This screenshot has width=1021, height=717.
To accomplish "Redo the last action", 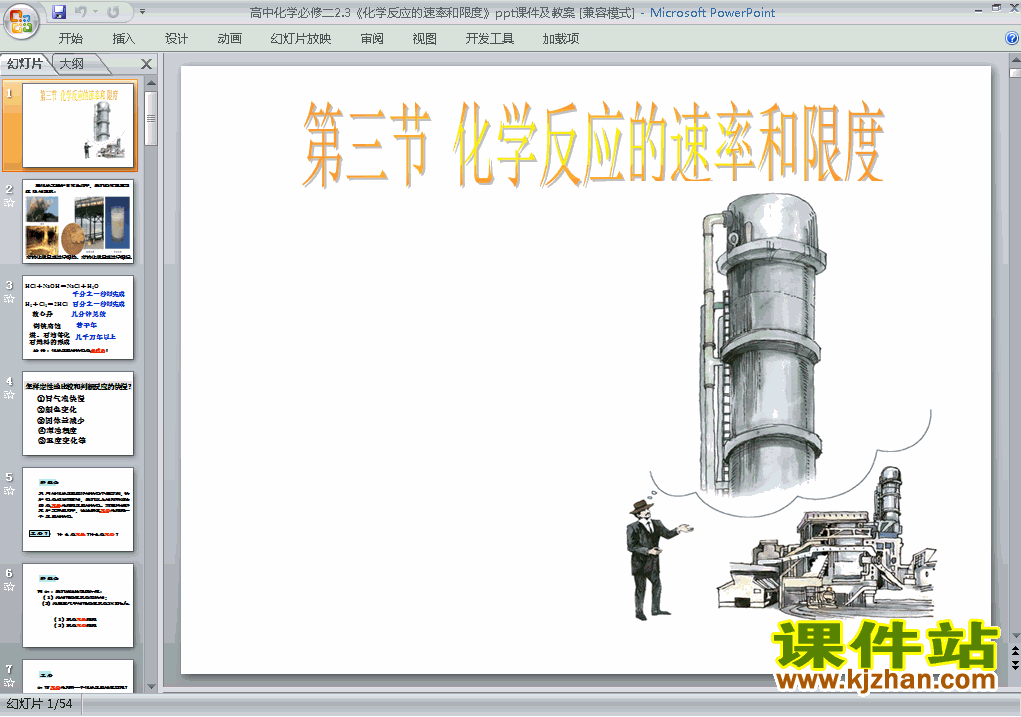I will [x=113, y=12].
